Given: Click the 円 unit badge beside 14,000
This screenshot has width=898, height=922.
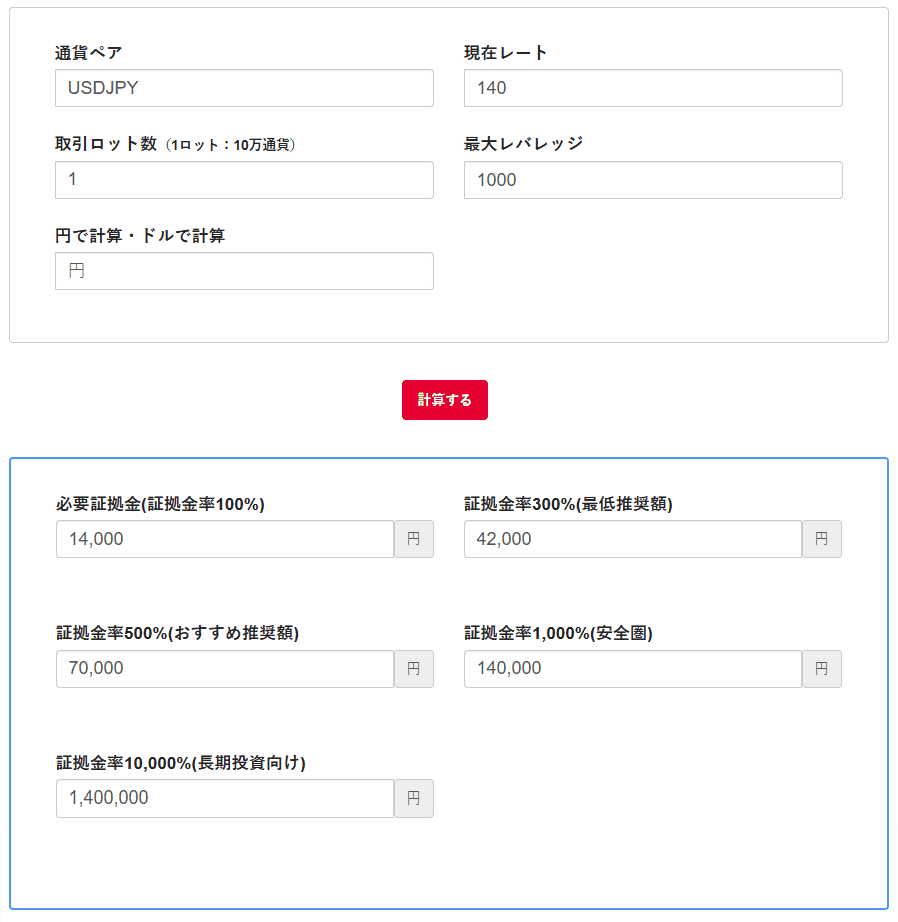Looking at the screenshot, I should coord(414,539).
